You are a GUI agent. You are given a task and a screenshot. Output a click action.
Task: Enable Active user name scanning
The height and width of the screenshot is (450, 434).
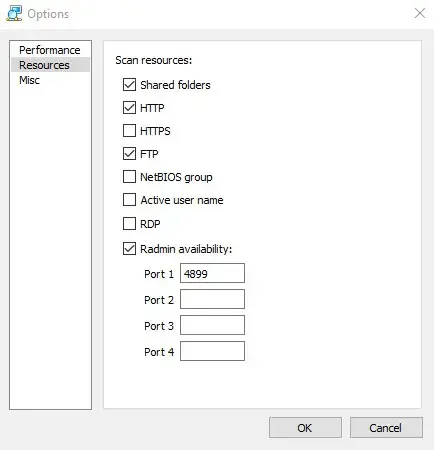[129, 200]
